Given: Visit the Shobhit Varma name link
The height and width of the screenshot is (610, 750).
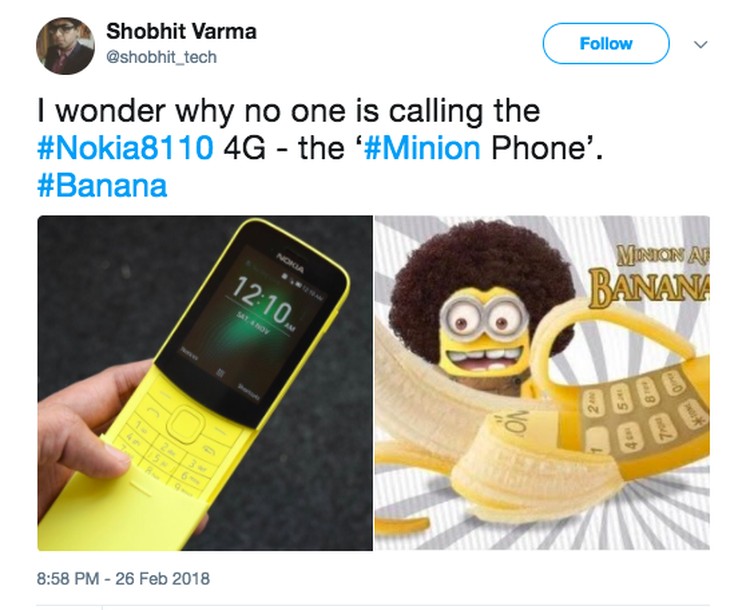Looking at the screenshot, I should 181,32.
